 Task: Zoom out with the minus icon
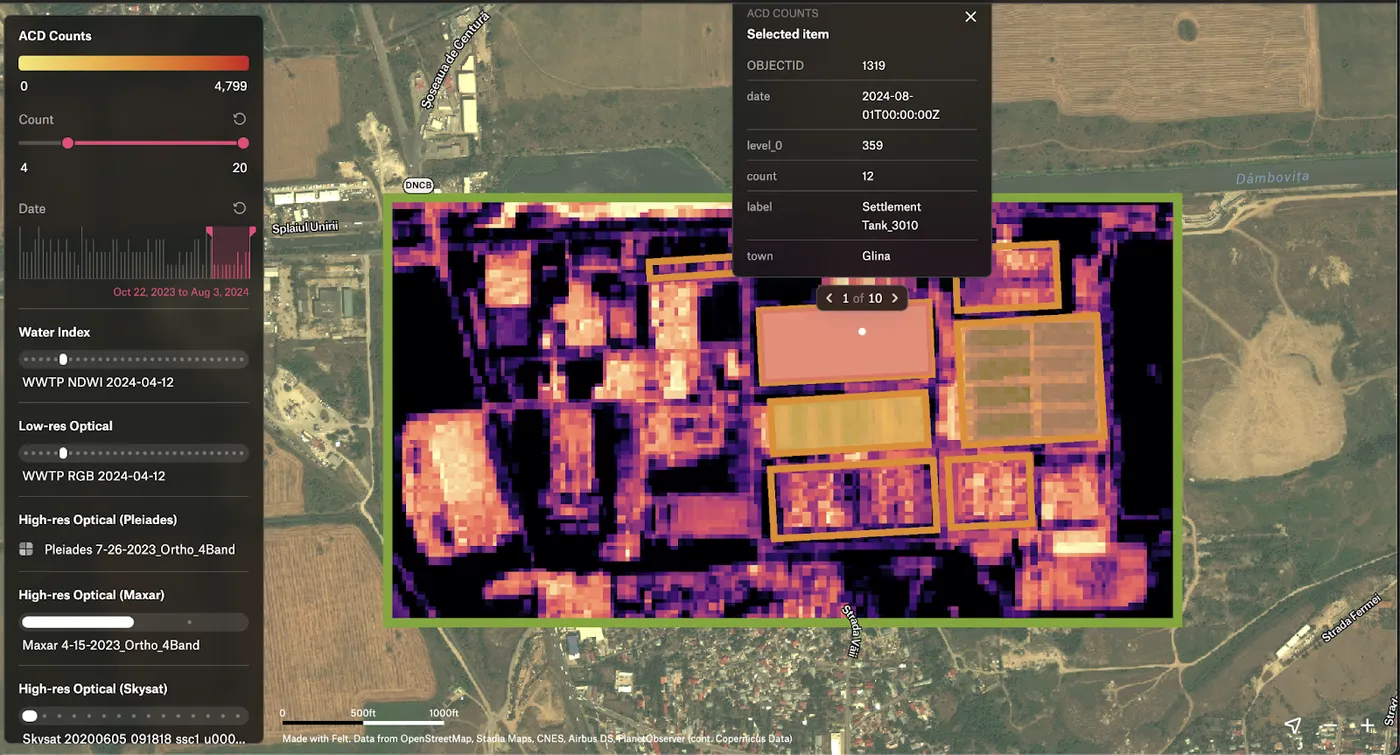[x=1328, y=726]
